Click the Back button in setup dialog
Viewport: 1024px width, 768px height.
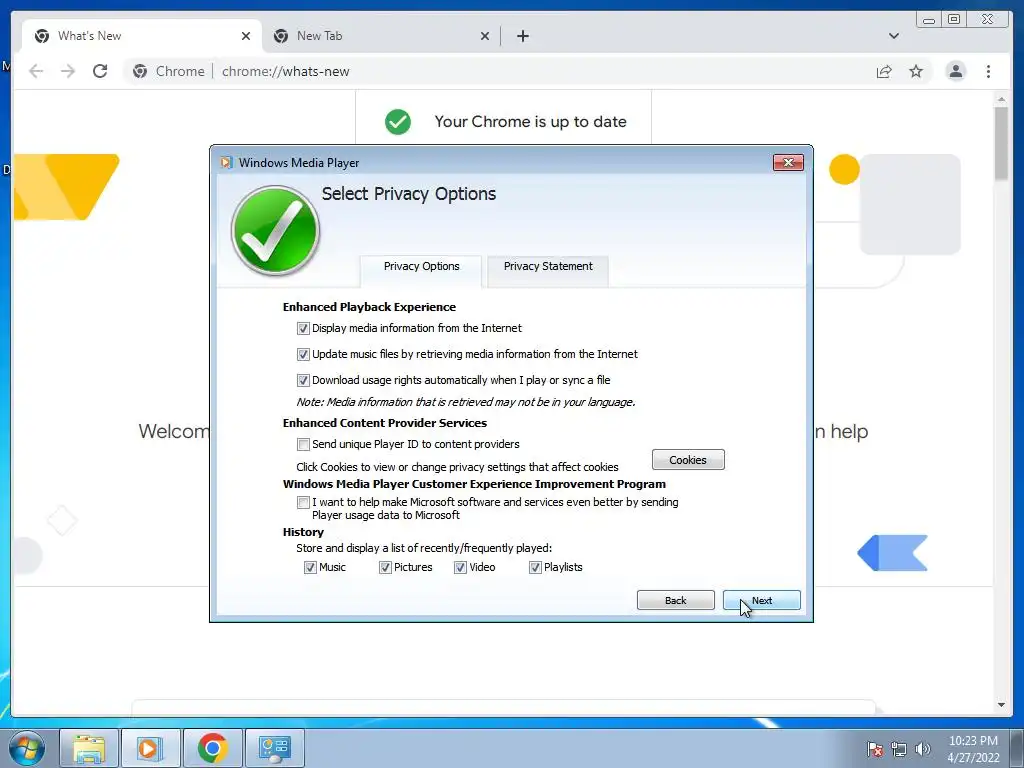tap(675, 600)
